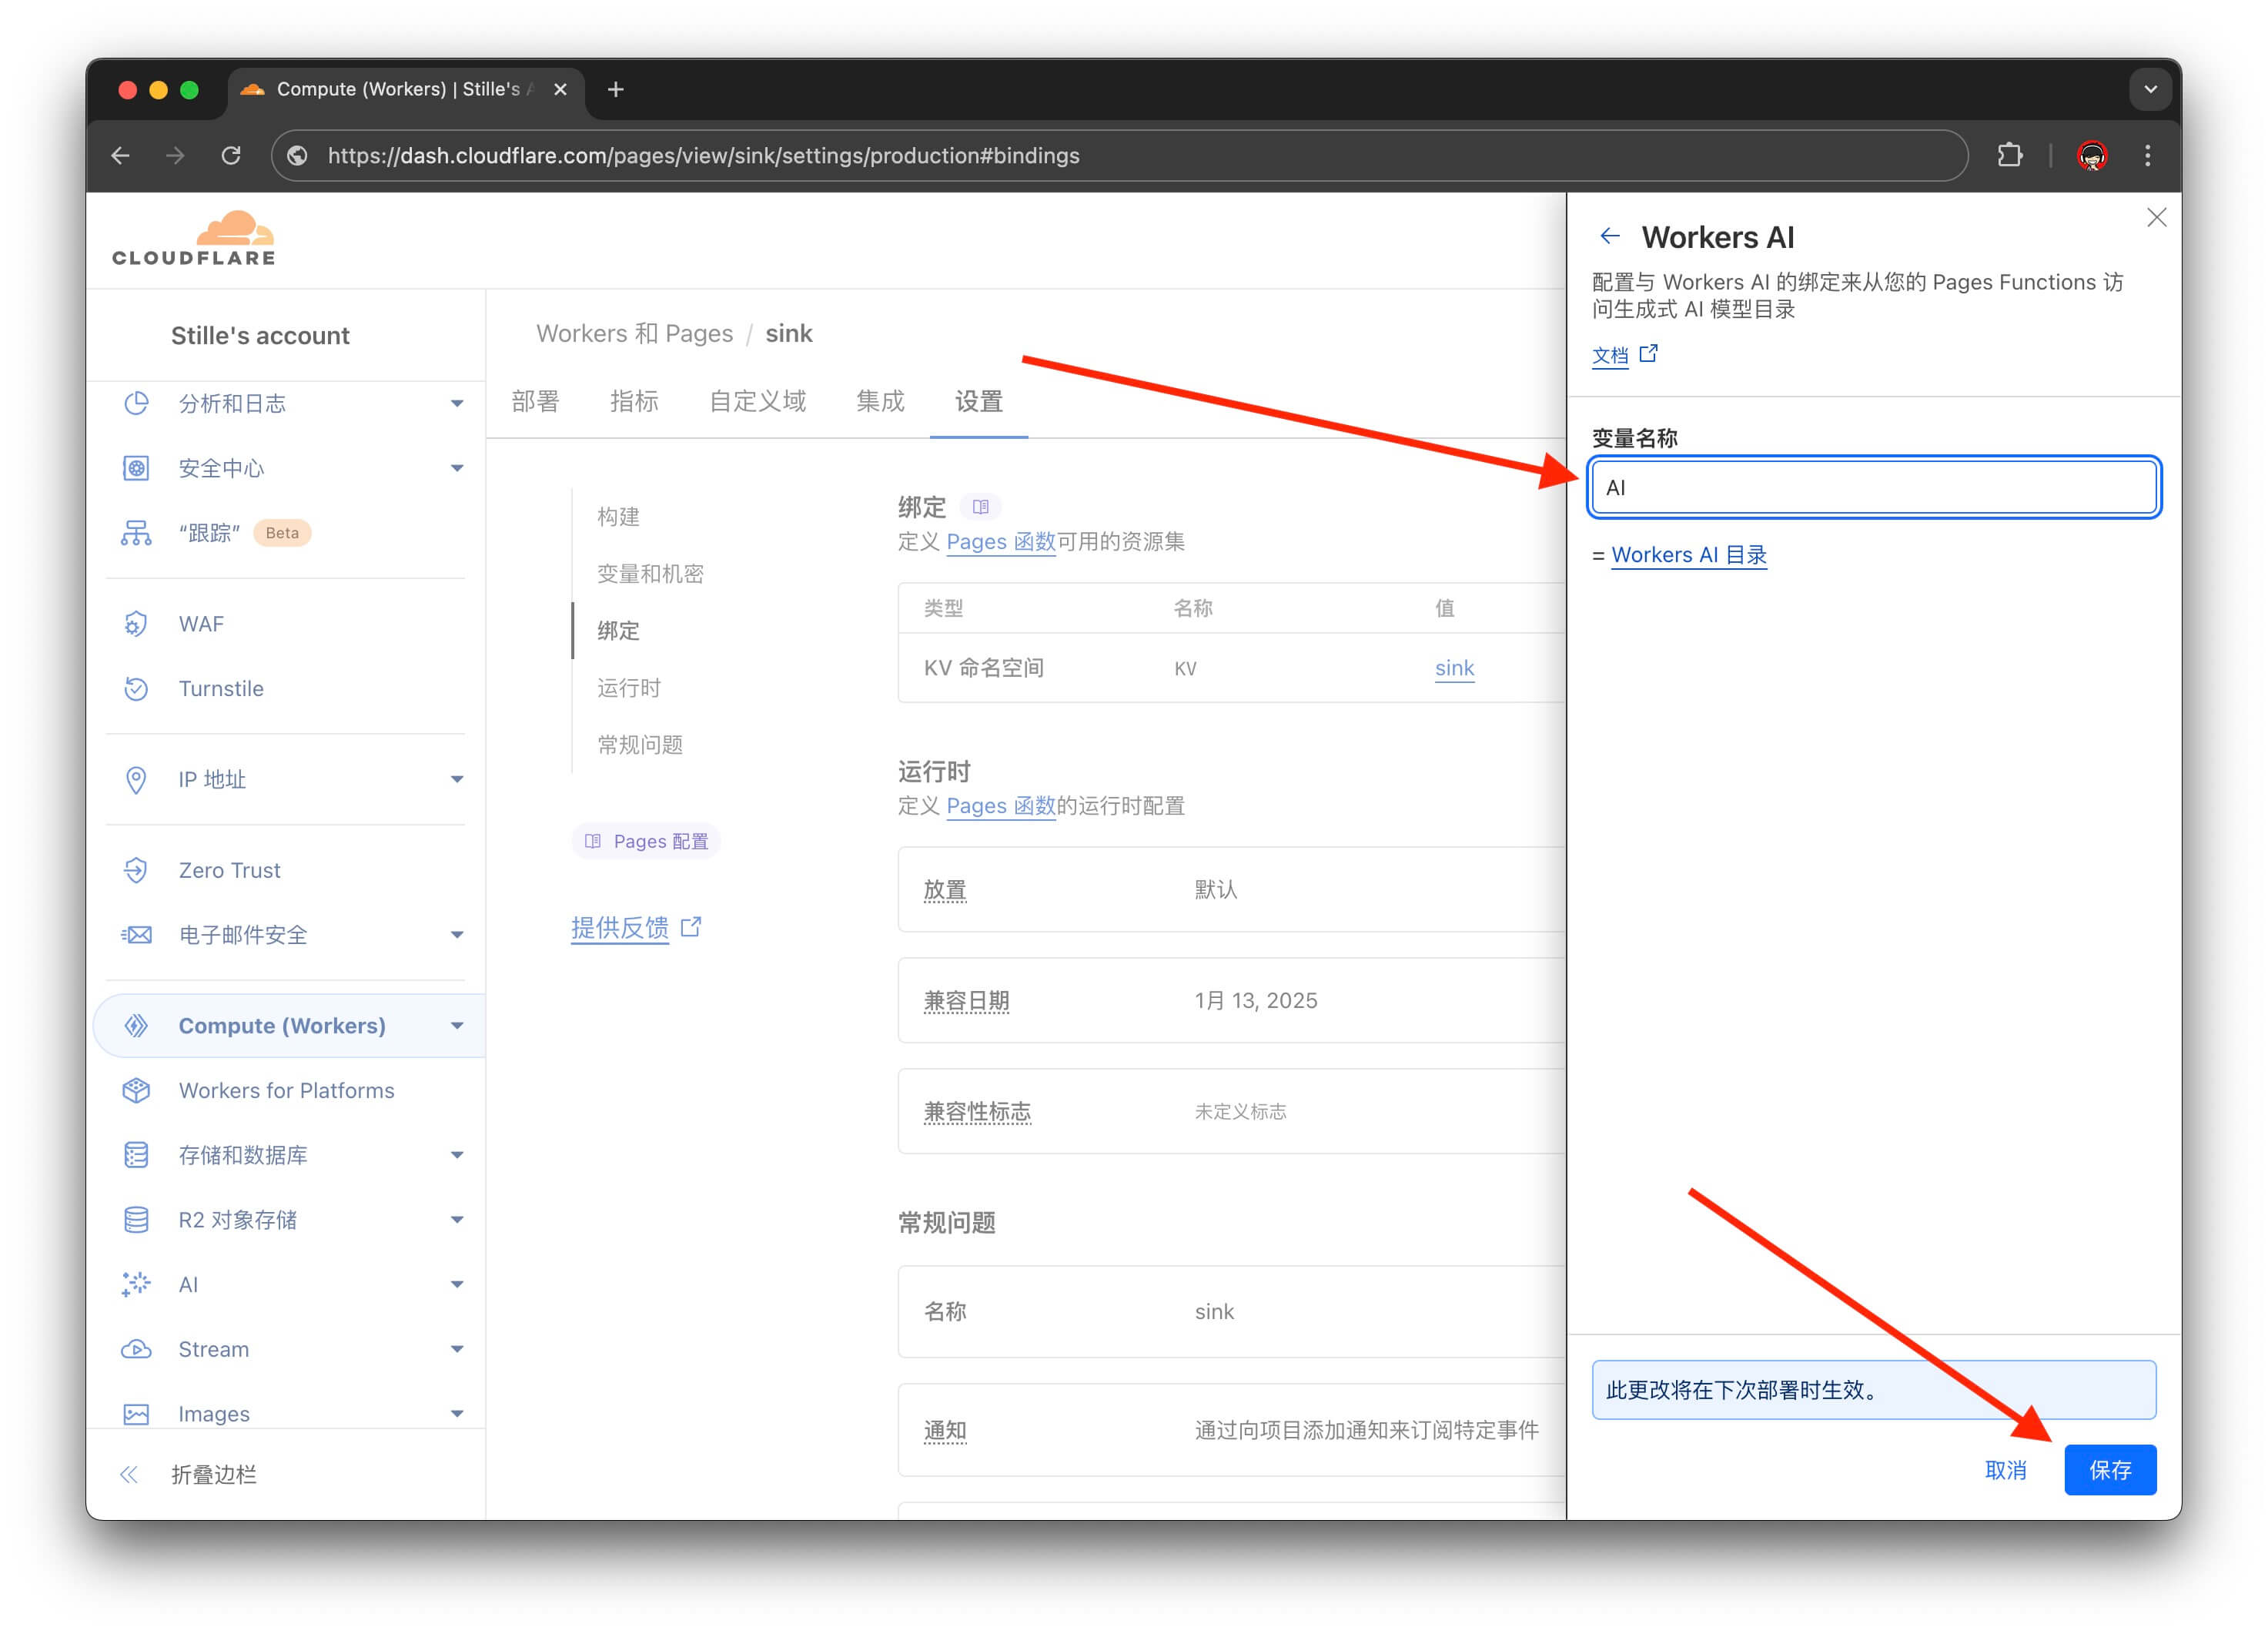Image resolution: width=2268 pixels, height=1634 pixels.
Task: Expand the IP 地址 menu arrow
Action: (457, 779)
